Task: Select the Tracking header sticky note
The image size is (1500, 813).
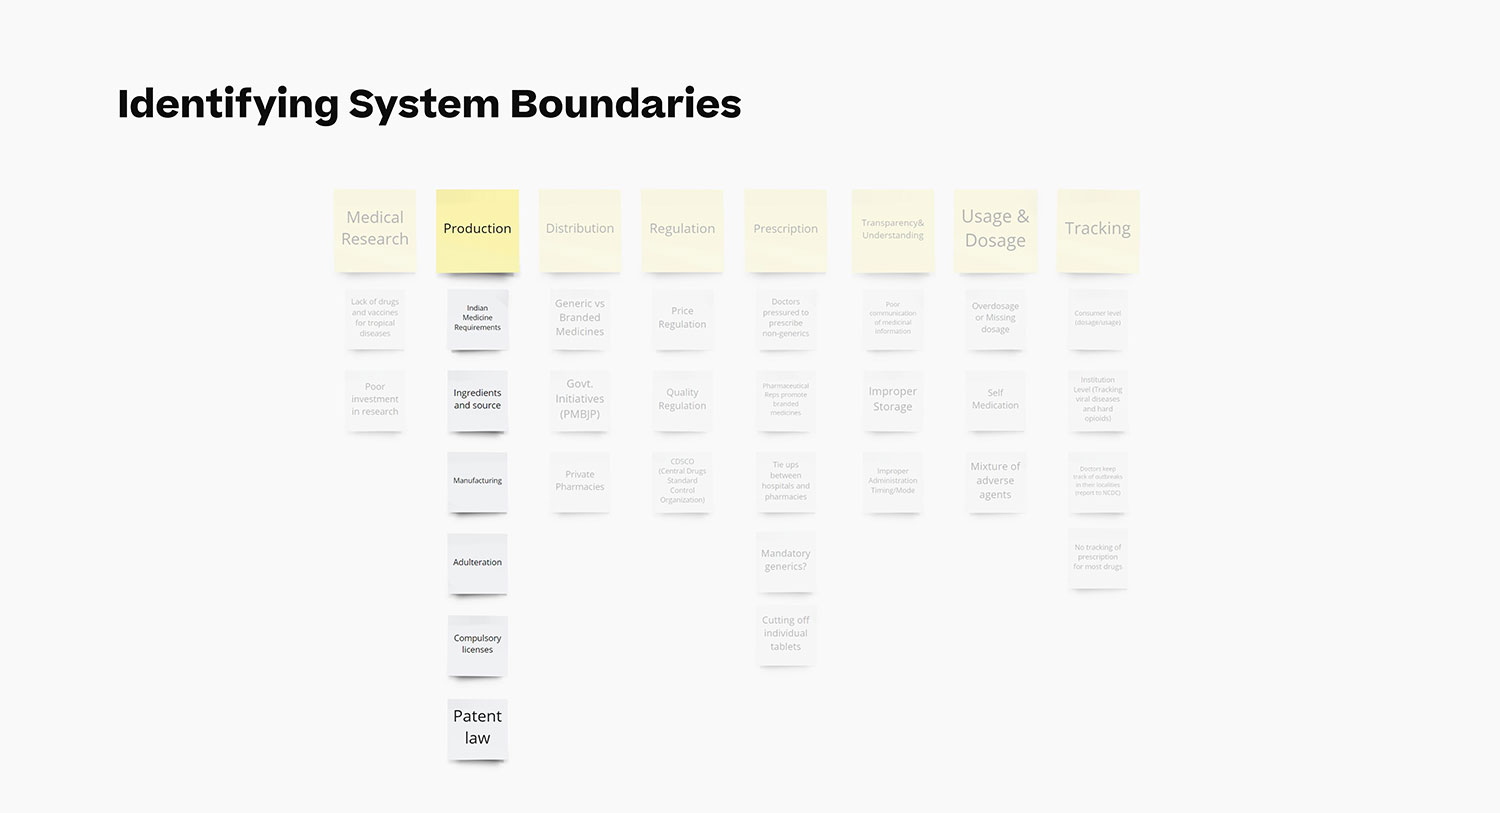Action: tap(1097, 229)
